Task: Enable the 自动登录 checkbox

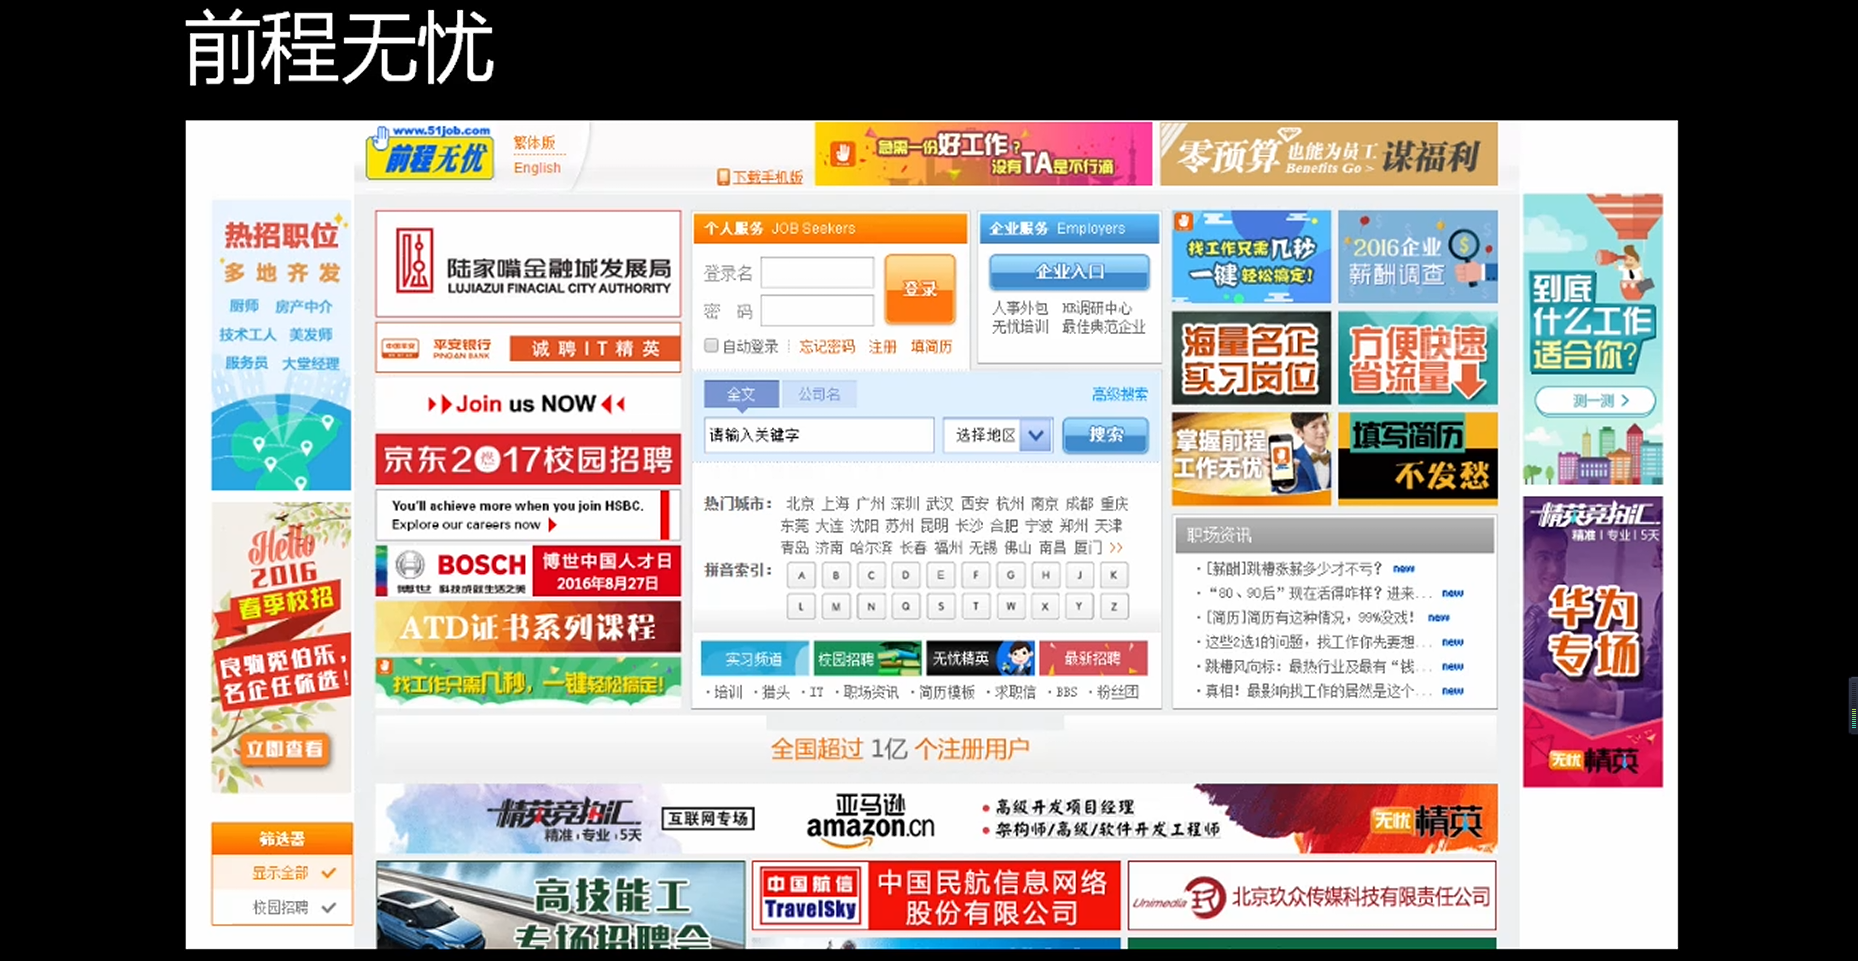Action: 711,346
